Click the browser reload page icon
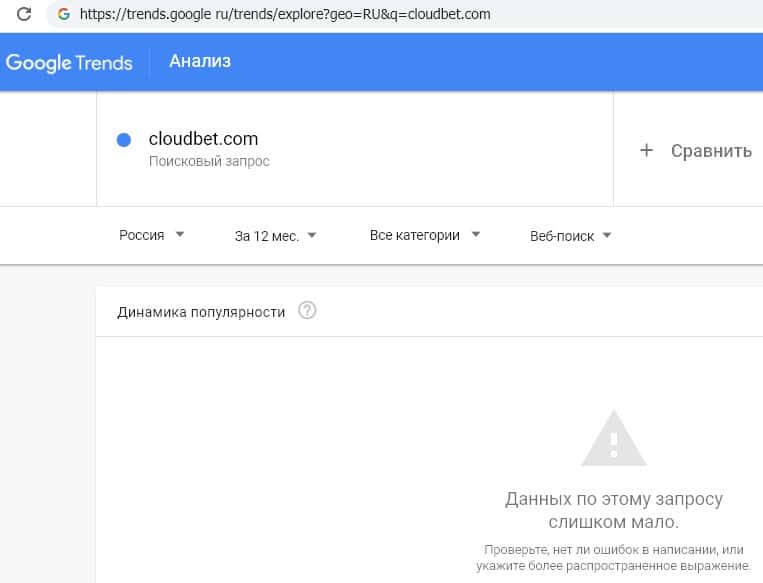This screenshot has width=763, height=583. pos(24,15)
